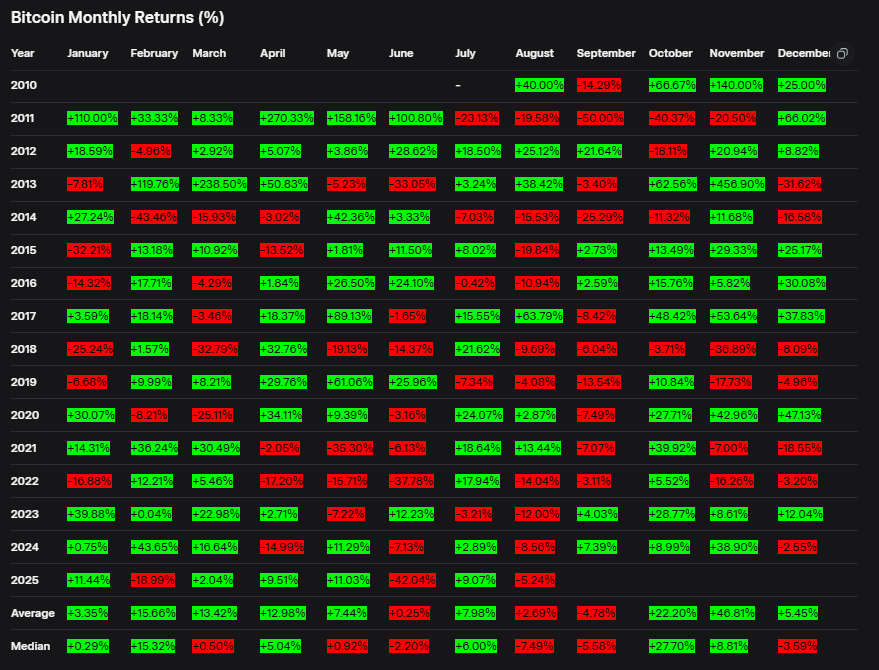This screenshot has width=879, height=670.
Task: Select the +238.50% cell in 2013
Action: pyautogui.click(x=219, y=184)
